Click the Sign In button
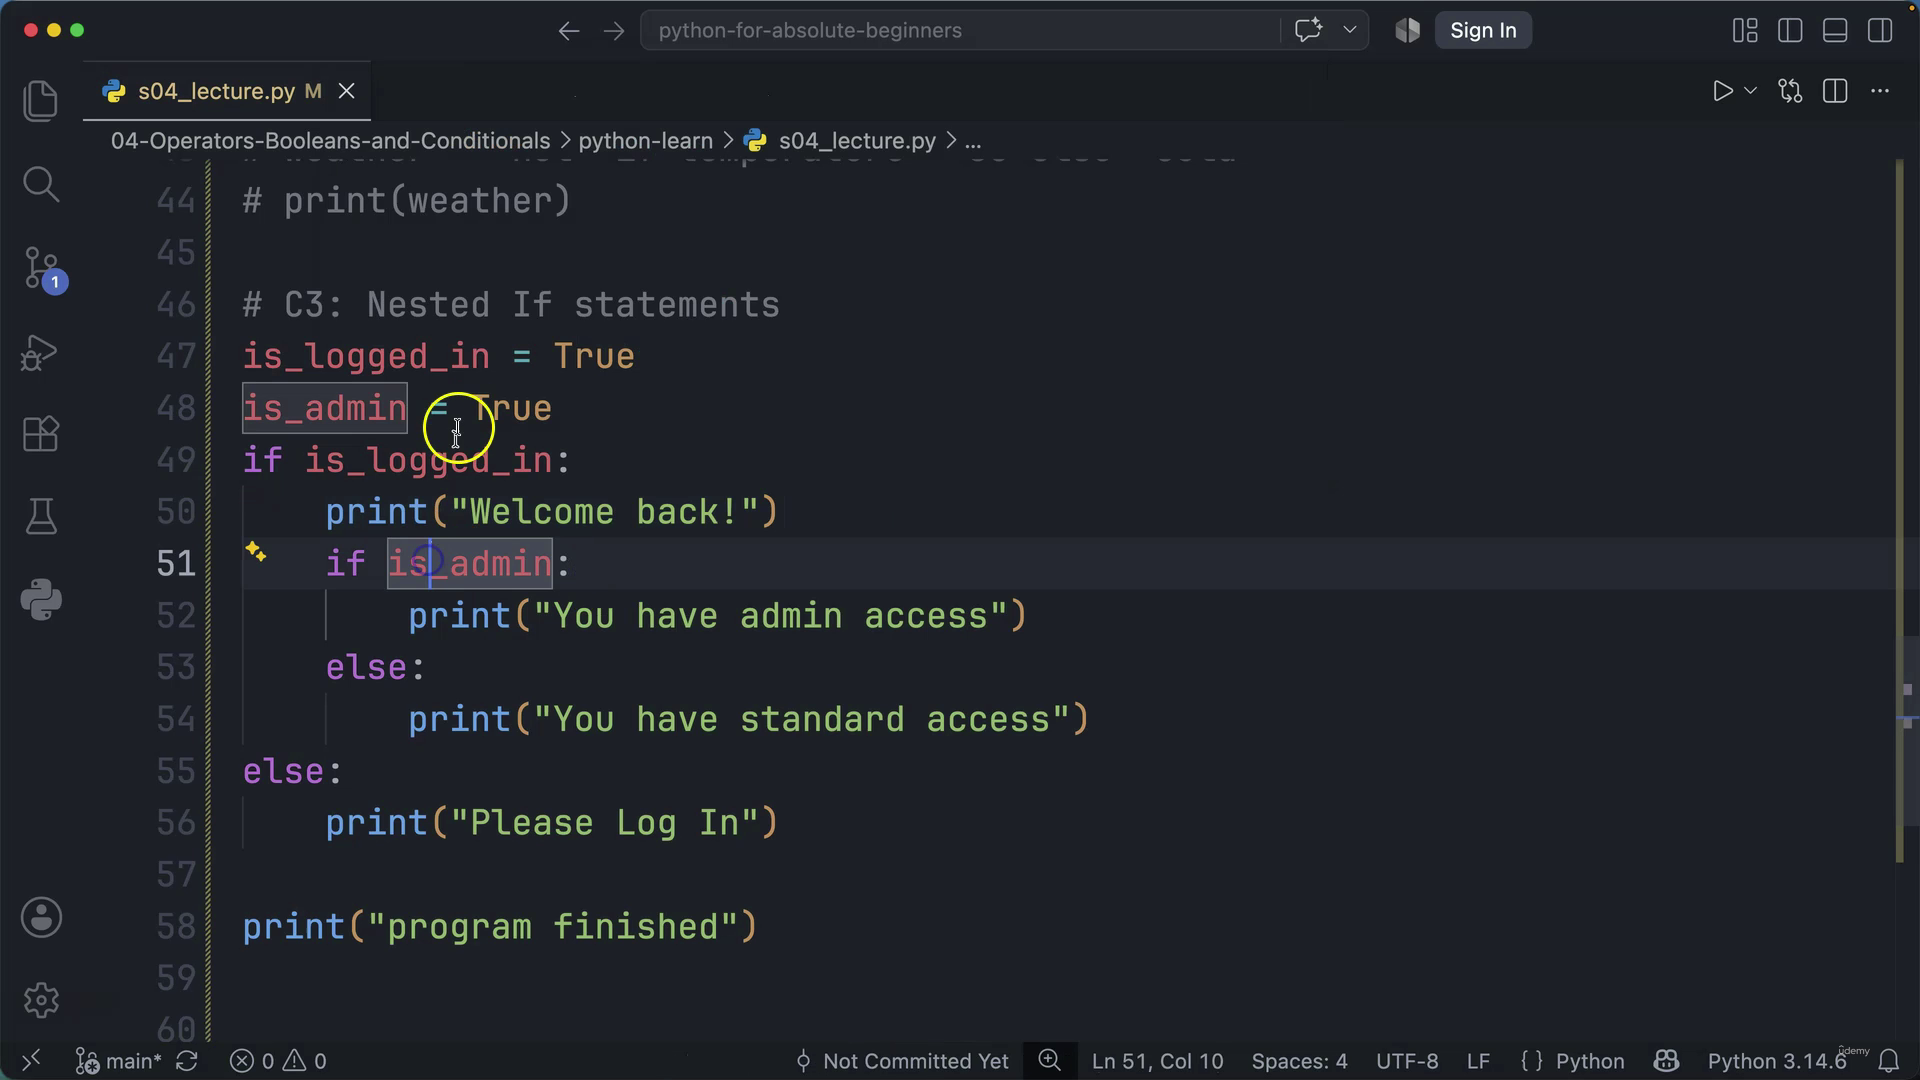1920x1080 pixels. [1483, 30]
